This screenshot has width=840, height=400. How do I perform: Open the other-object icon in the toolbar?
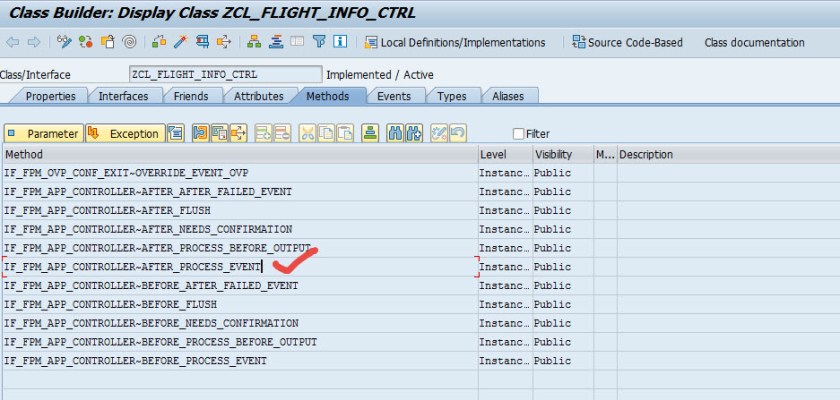(108, 42)
